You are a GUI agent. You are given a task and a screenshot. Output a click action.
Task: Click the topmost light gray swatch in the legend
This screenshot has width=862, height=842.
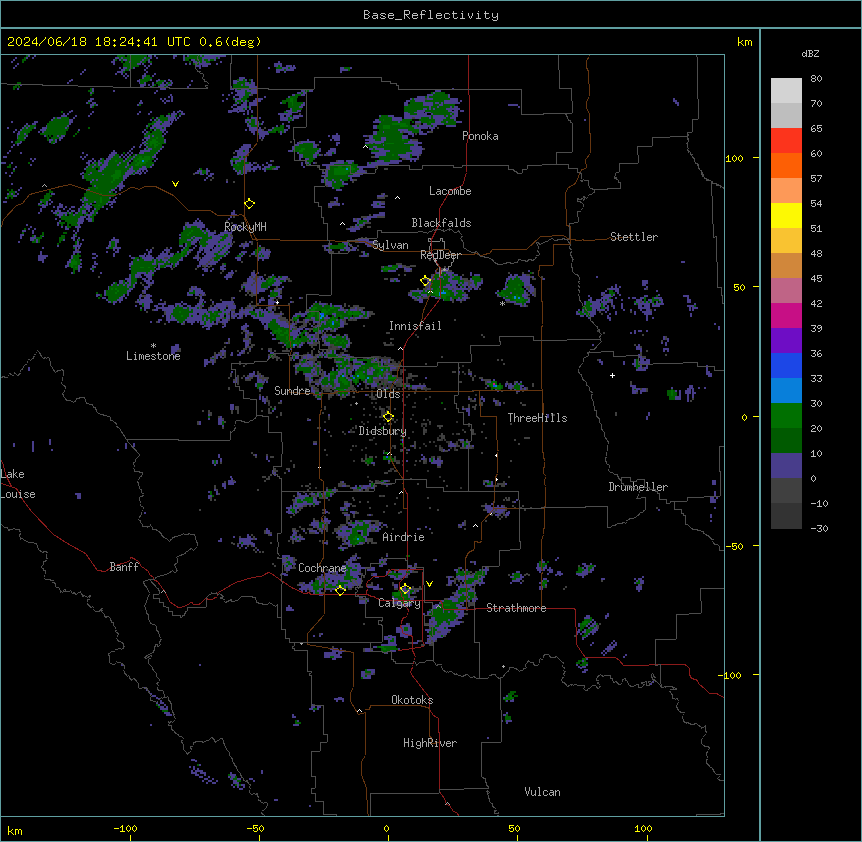(786, 90)
